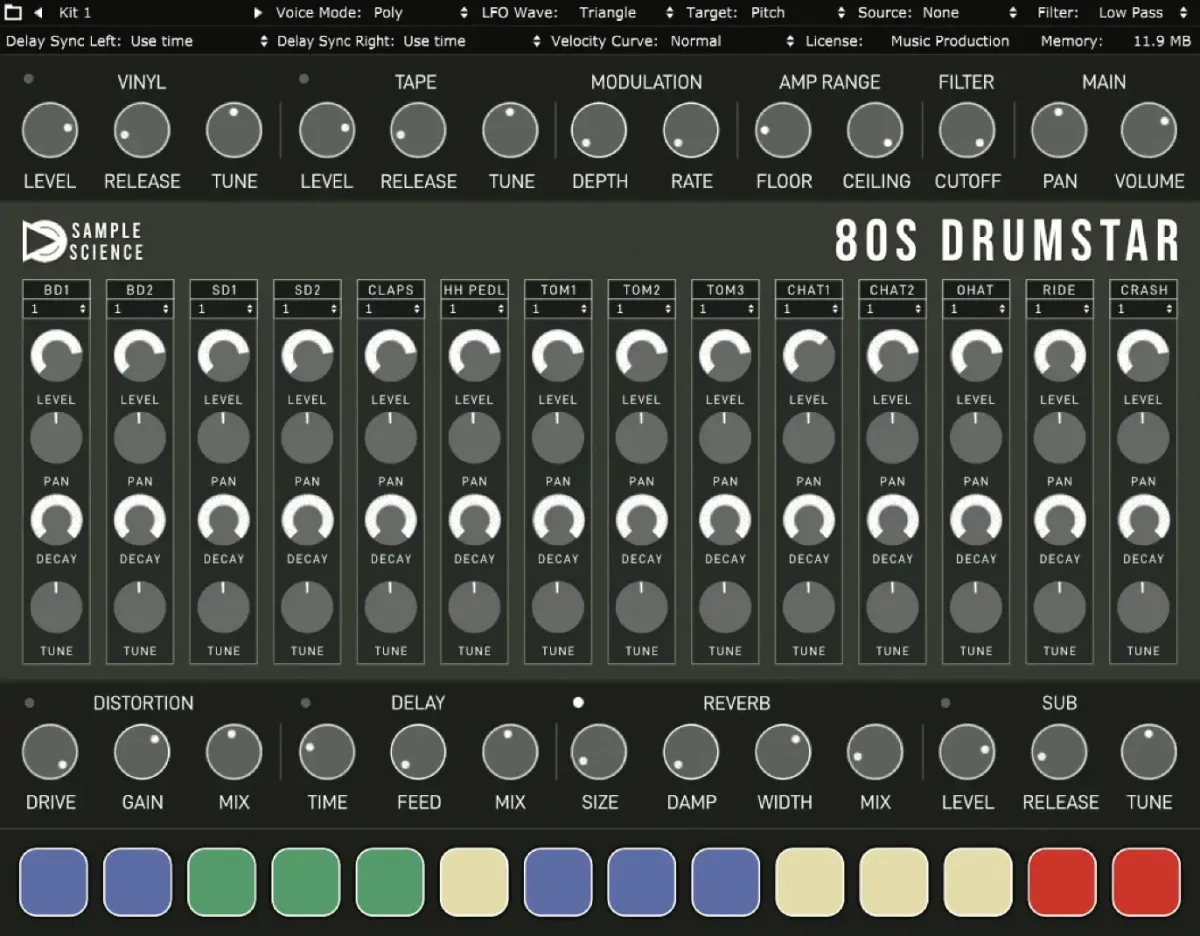Click the DISTORTION GAIN knob
The width and height of the screenshot is (1200, 936).
tap(142, 752)
